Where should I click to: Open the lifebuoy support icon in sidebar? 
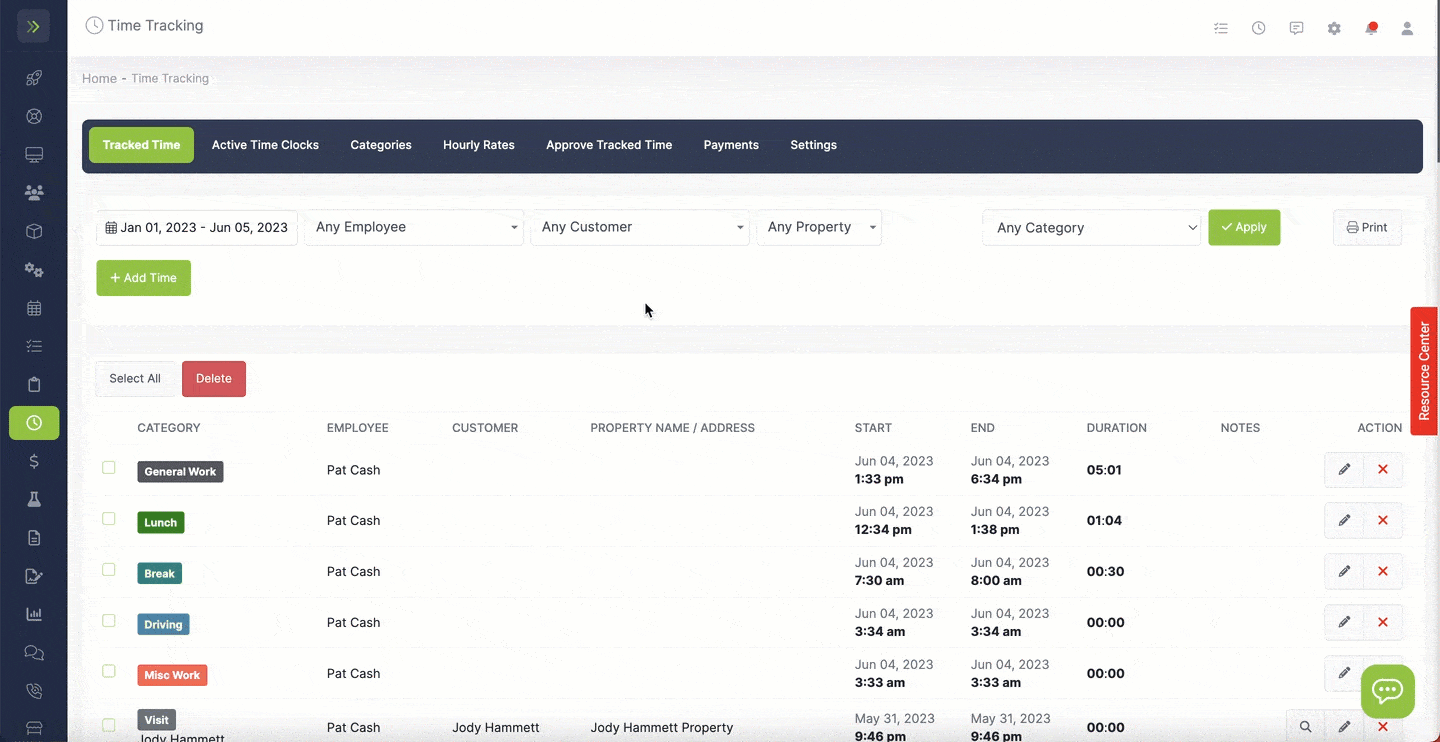(34, 116)
